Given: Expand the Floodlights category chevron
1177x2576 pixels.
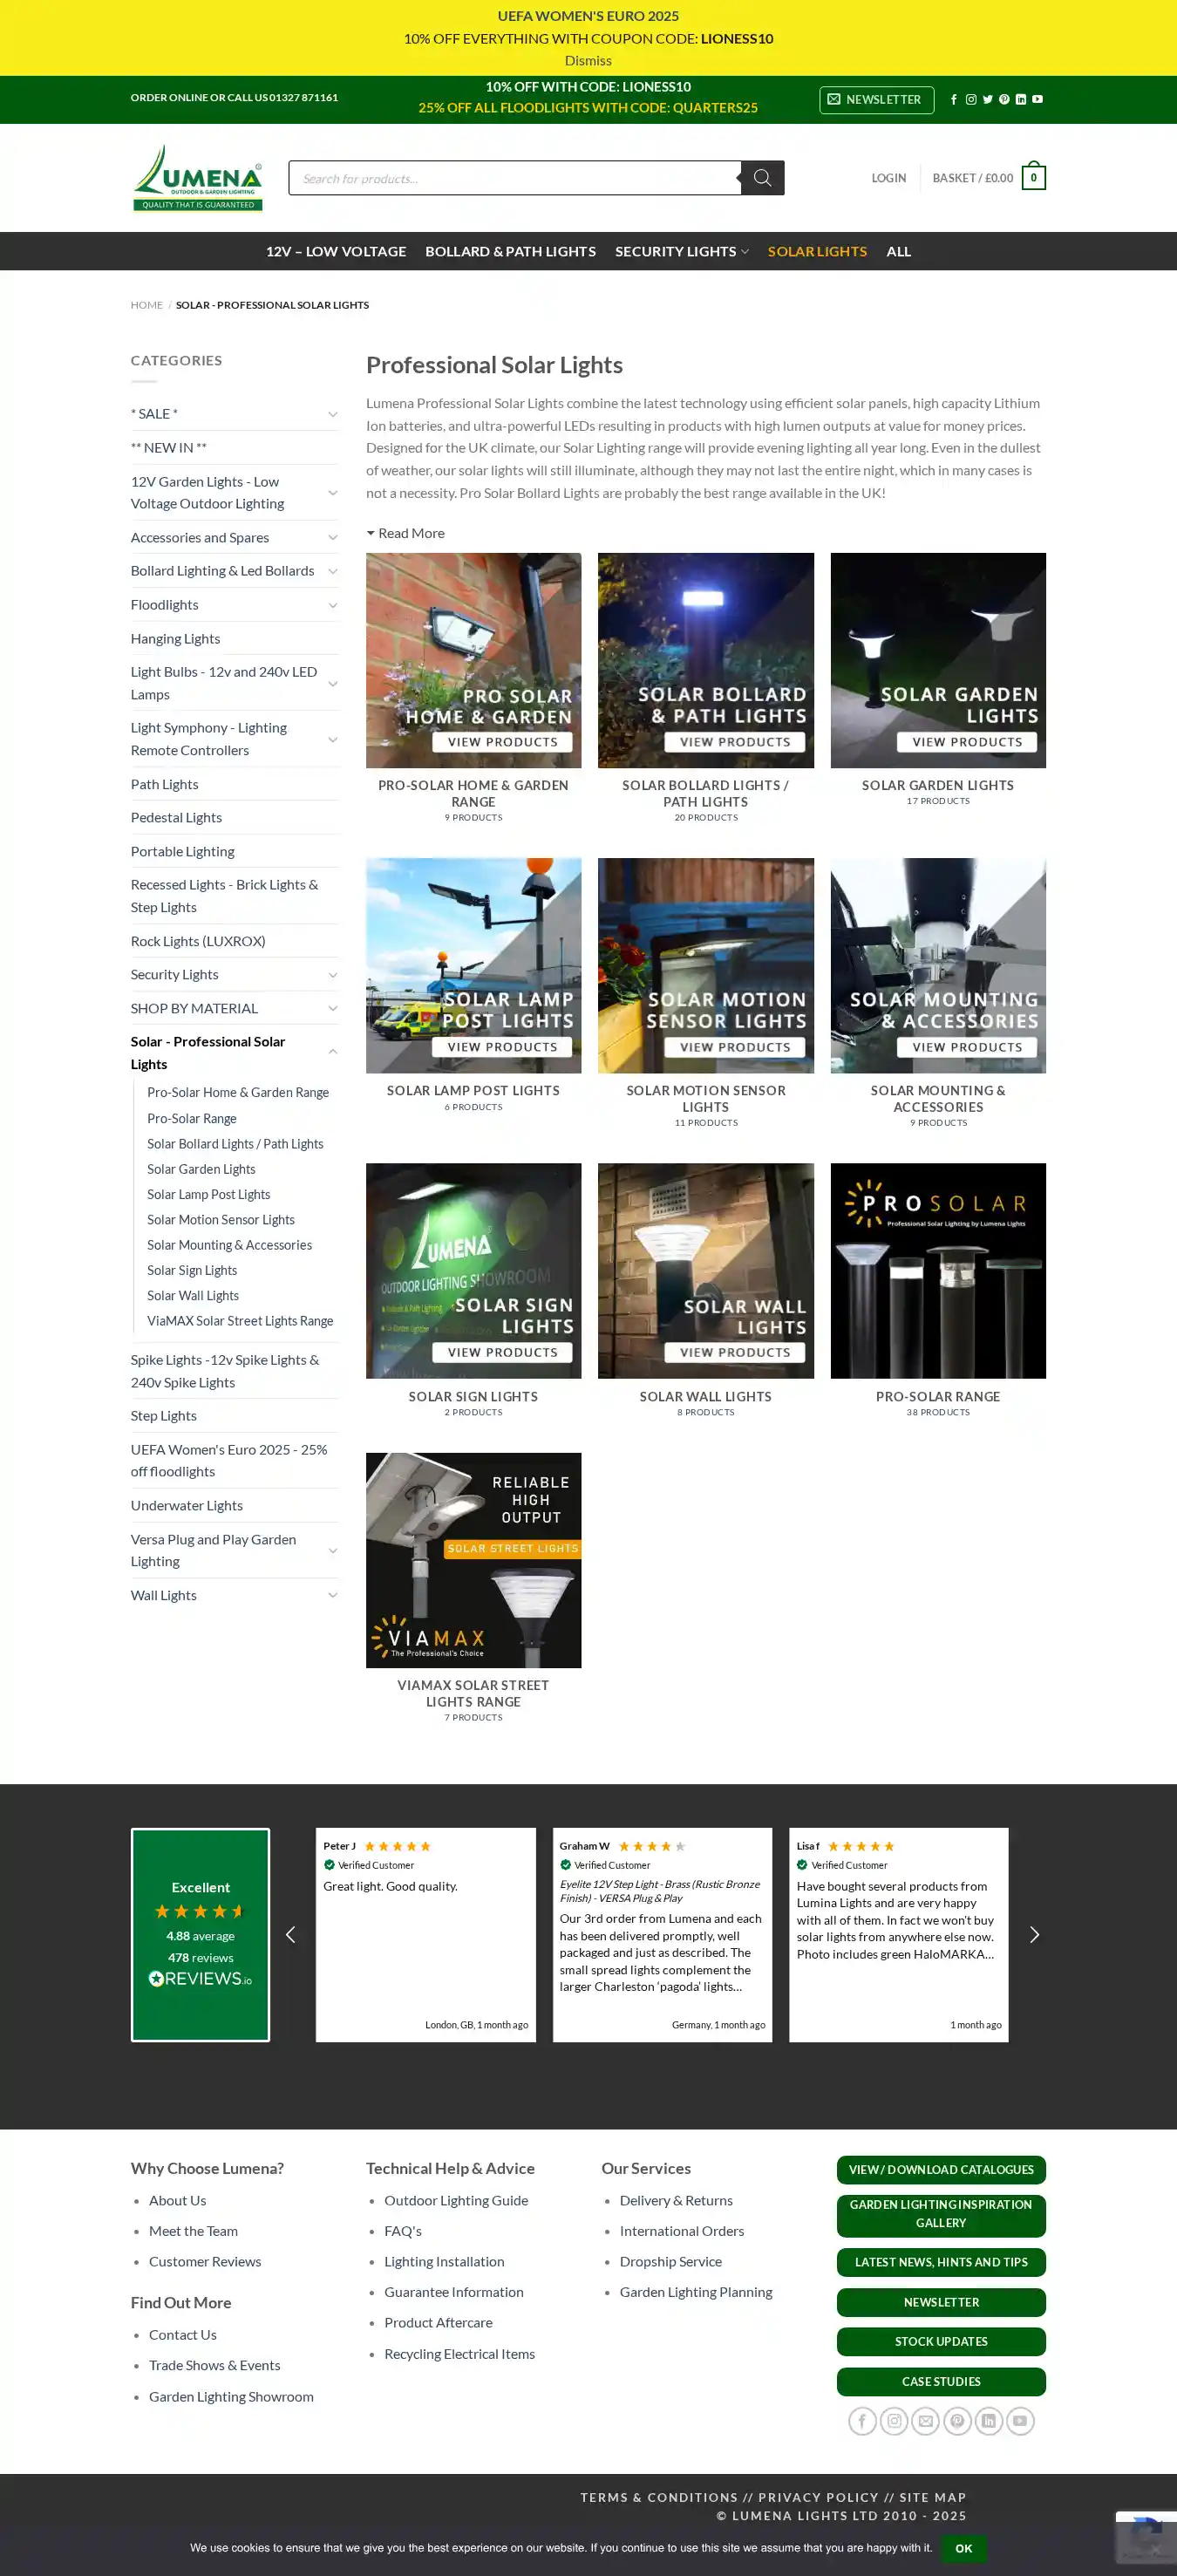Looking at the screenshot, I should pos(332,605).
